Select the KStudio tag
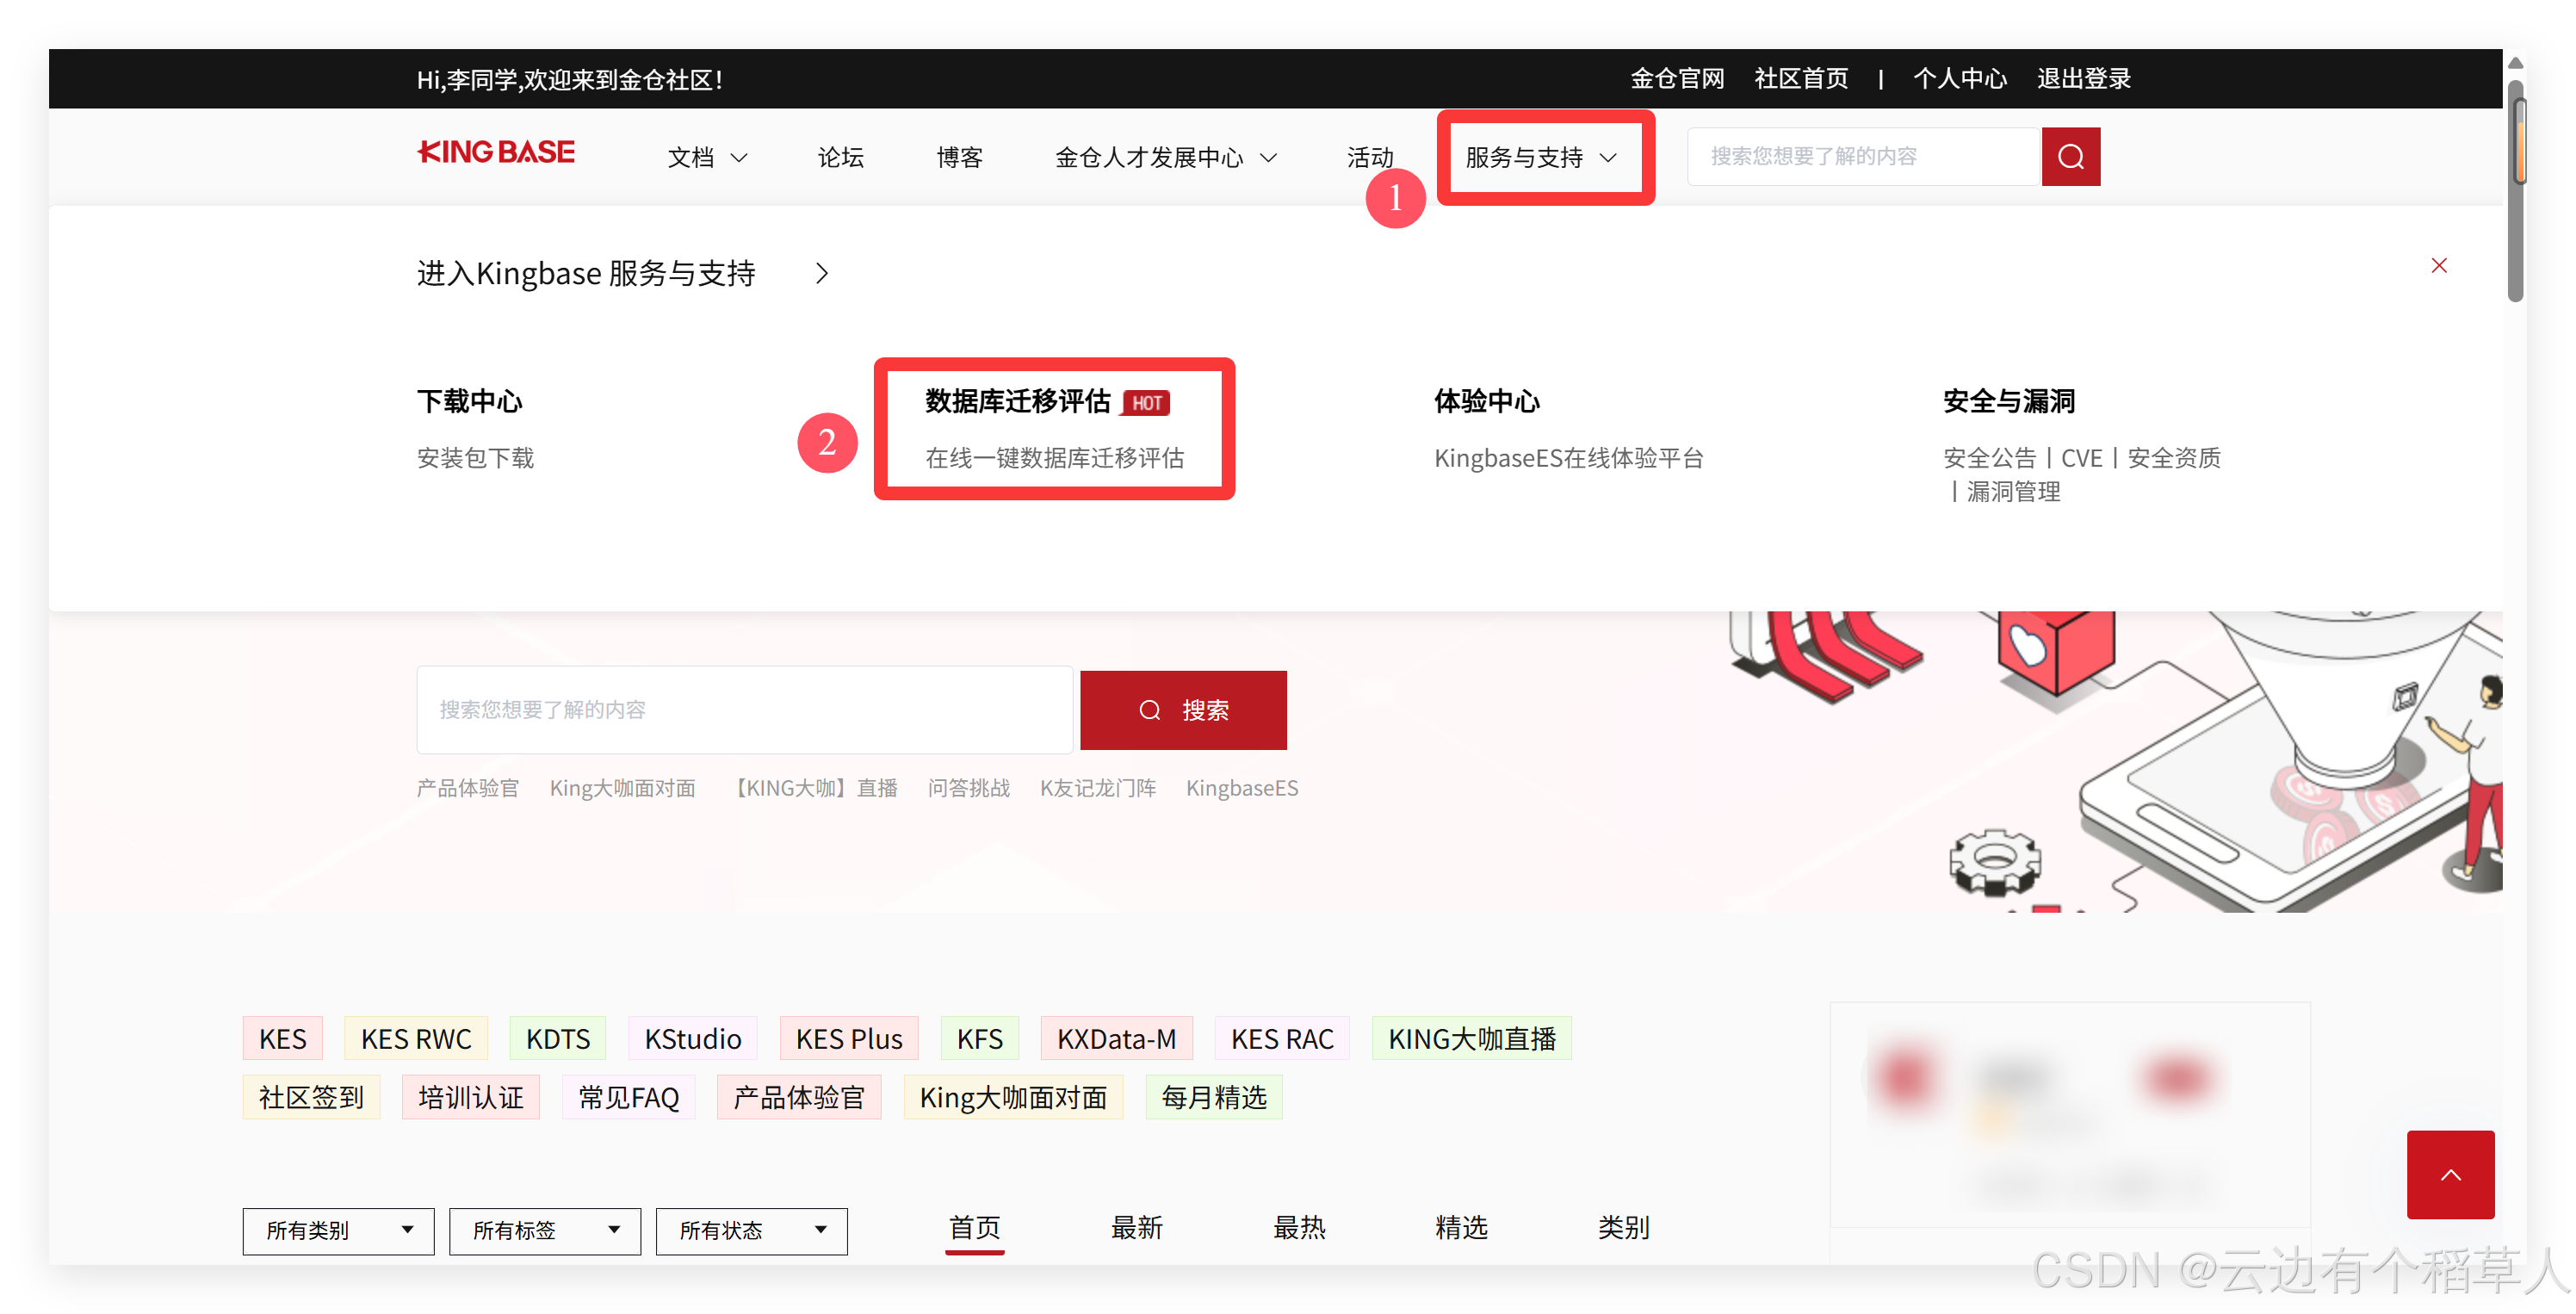The height and width of the screenshot is (1314, 2576). pos(693,1039)
